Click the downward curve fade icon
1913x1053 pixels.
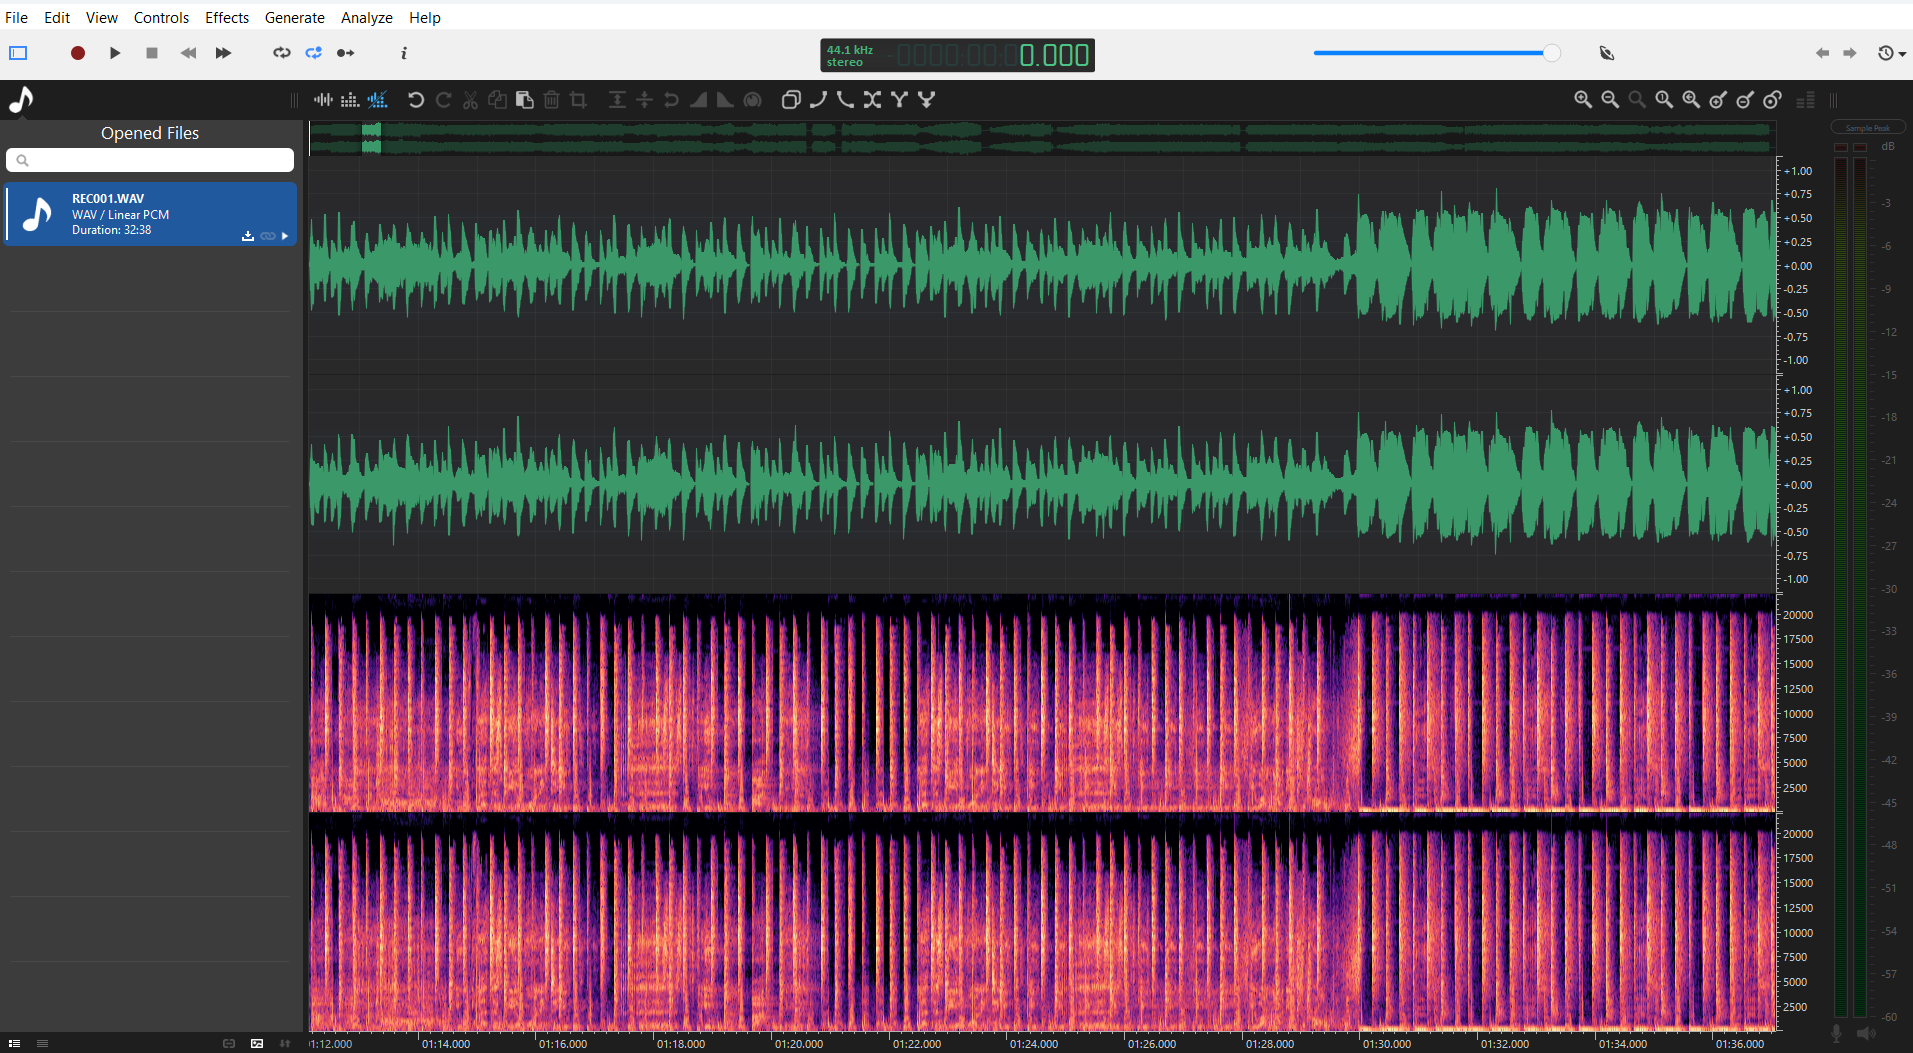coord(845,100)
